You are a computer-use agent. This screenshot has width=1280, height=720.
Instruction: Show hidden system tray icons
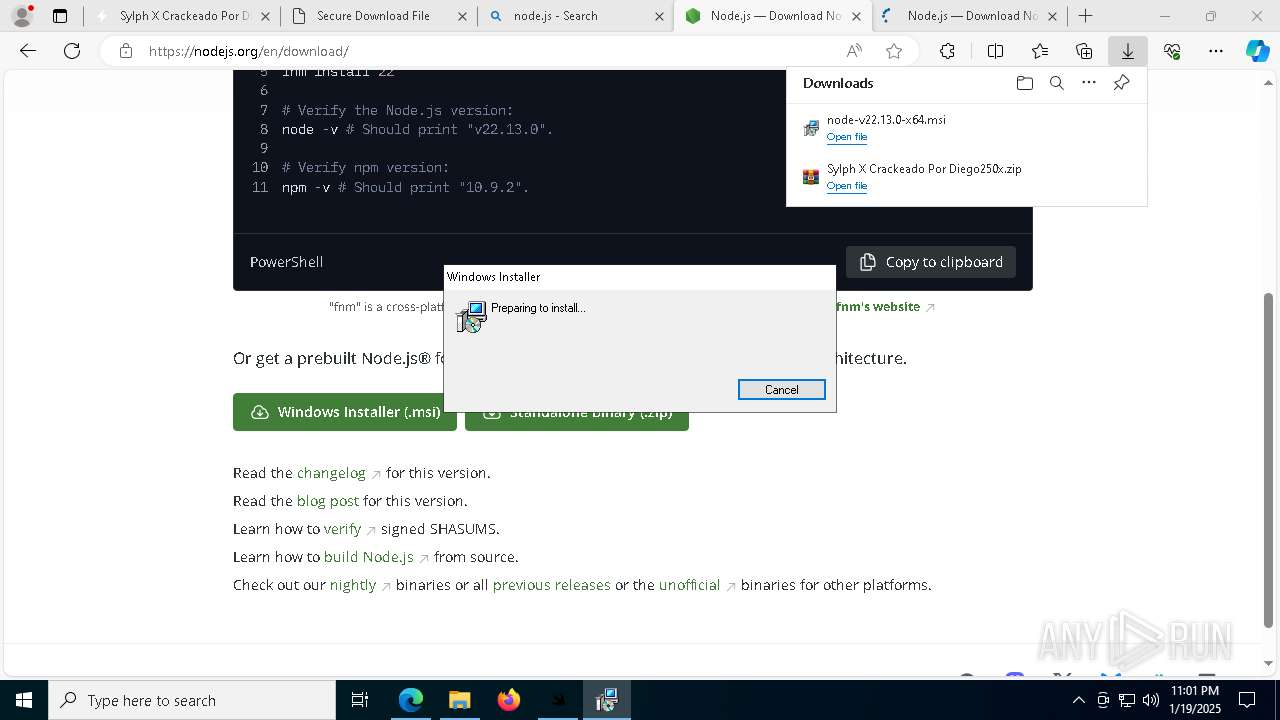click(1078, 700)
